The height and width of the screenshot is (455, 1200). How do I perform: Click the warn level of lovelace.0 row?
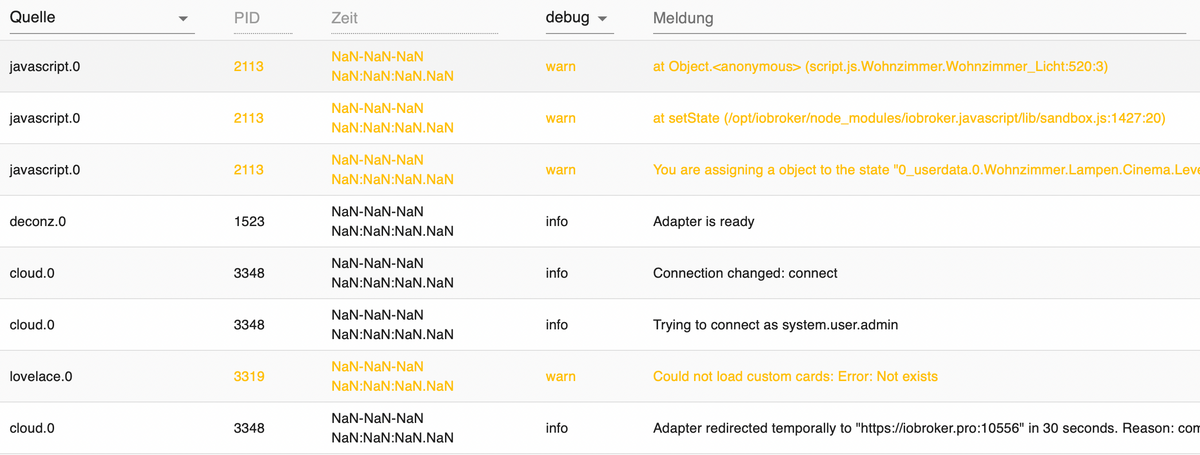(x=561, y=377)
